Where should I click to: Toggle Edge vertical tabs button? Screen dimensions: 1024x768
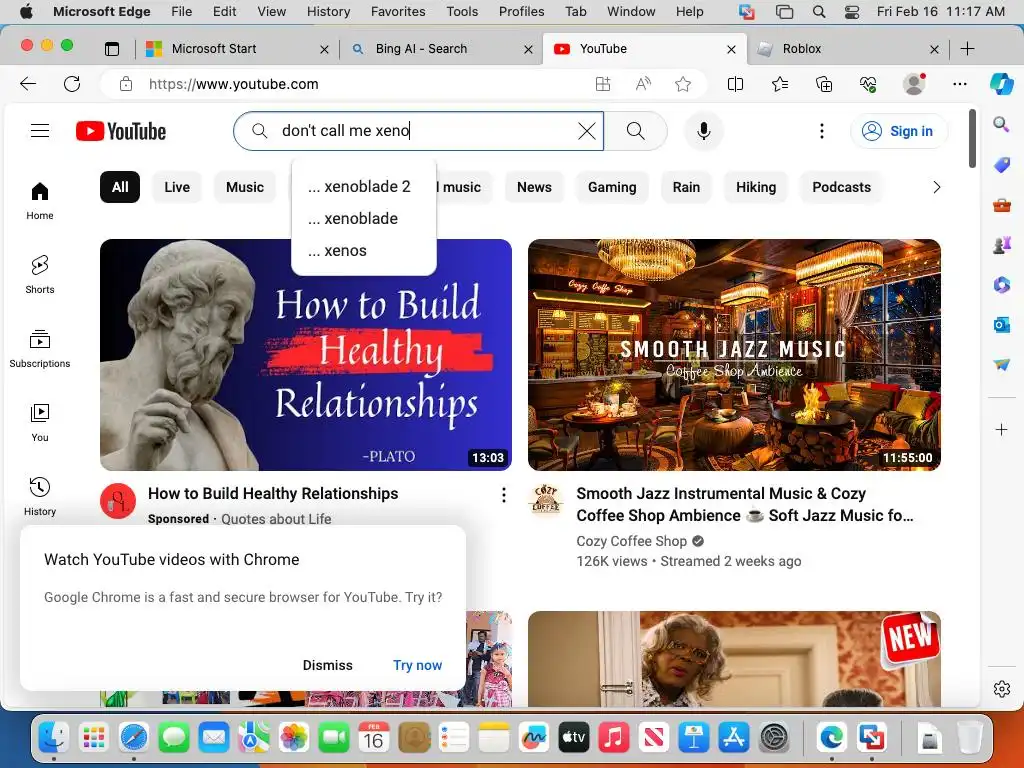point(112,49)
